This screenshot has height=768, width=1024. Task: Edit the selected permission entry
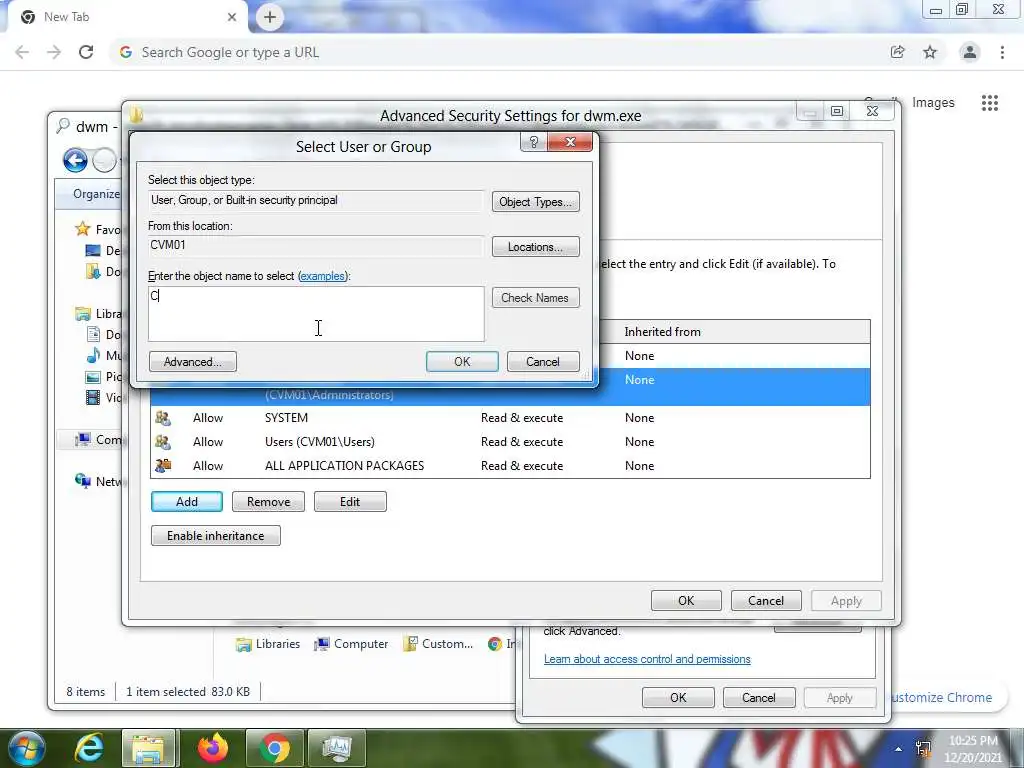350,502
